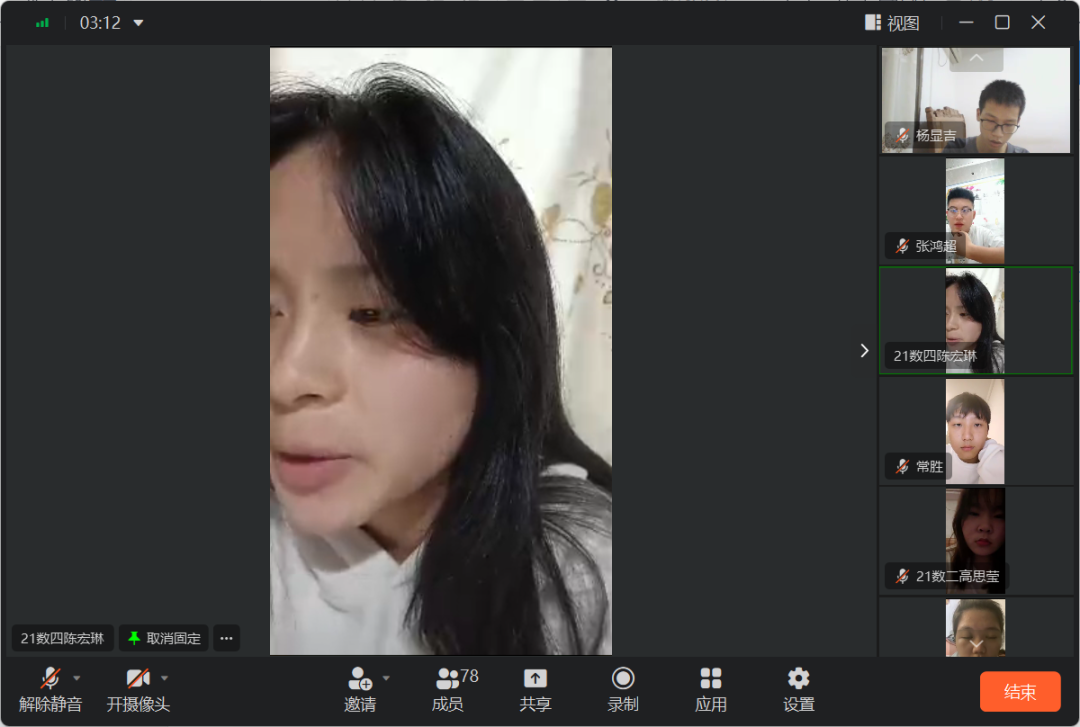The width and height of the screenshot is (1080, 727).
Task: End the meeting with 结束 button
Action: click(x=1019, y=692)
